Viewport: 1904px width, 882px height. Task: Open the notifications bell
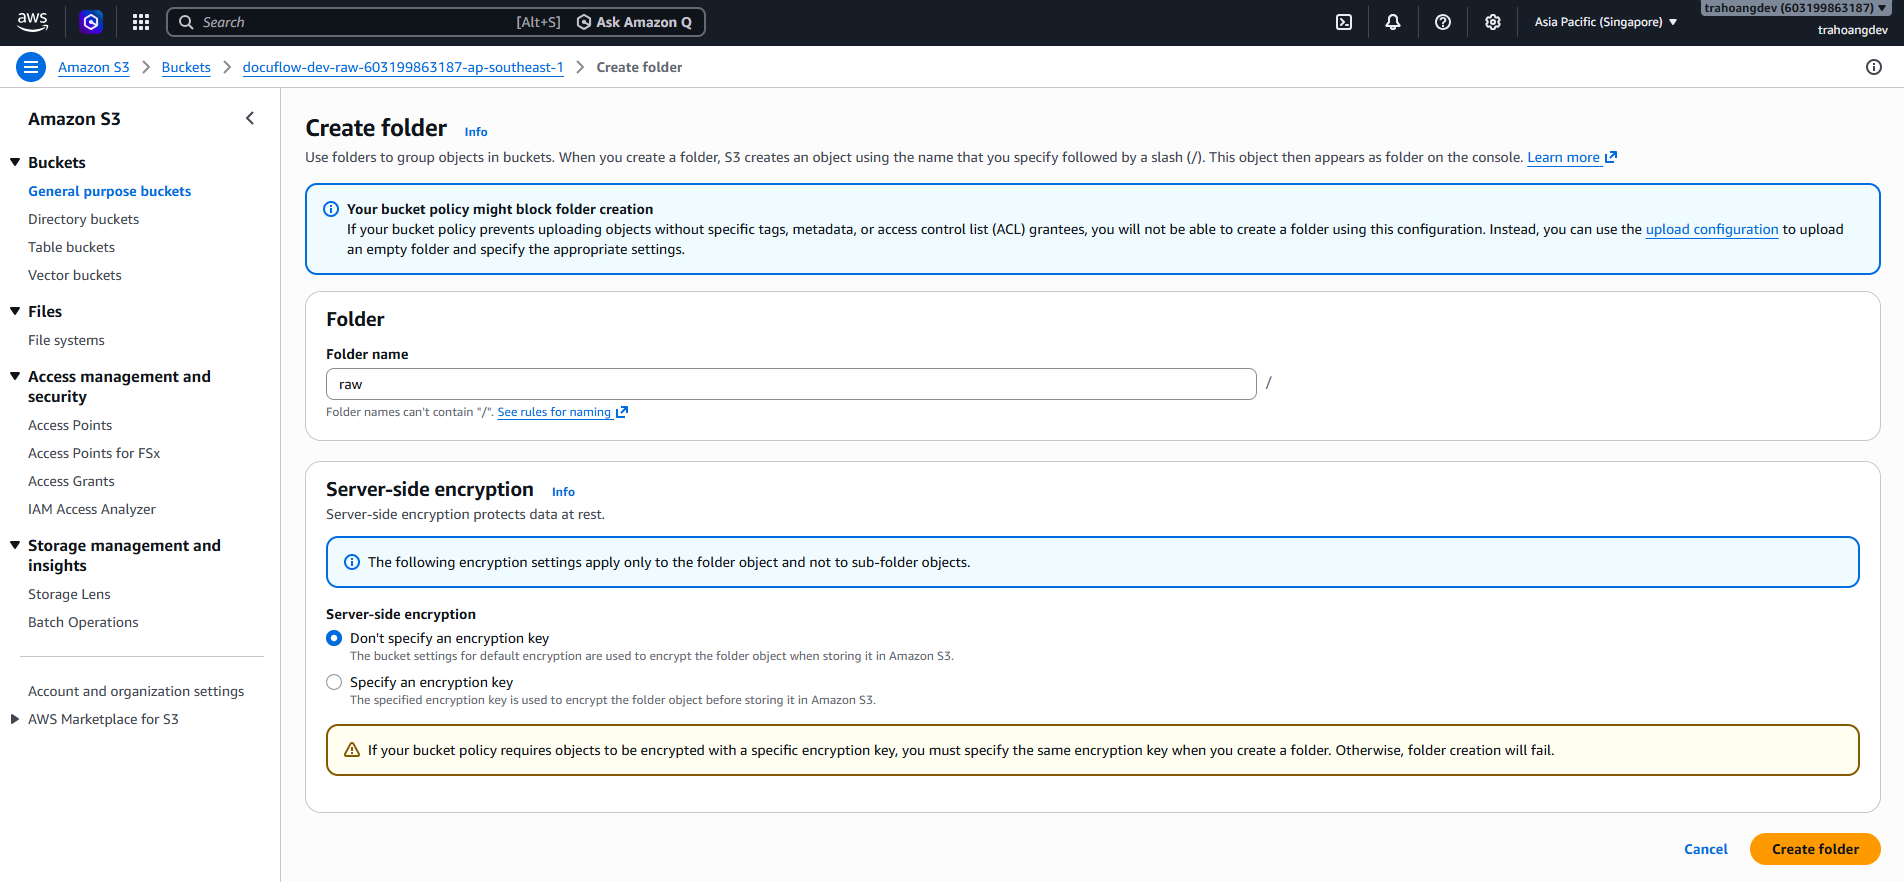(1393, 22)
